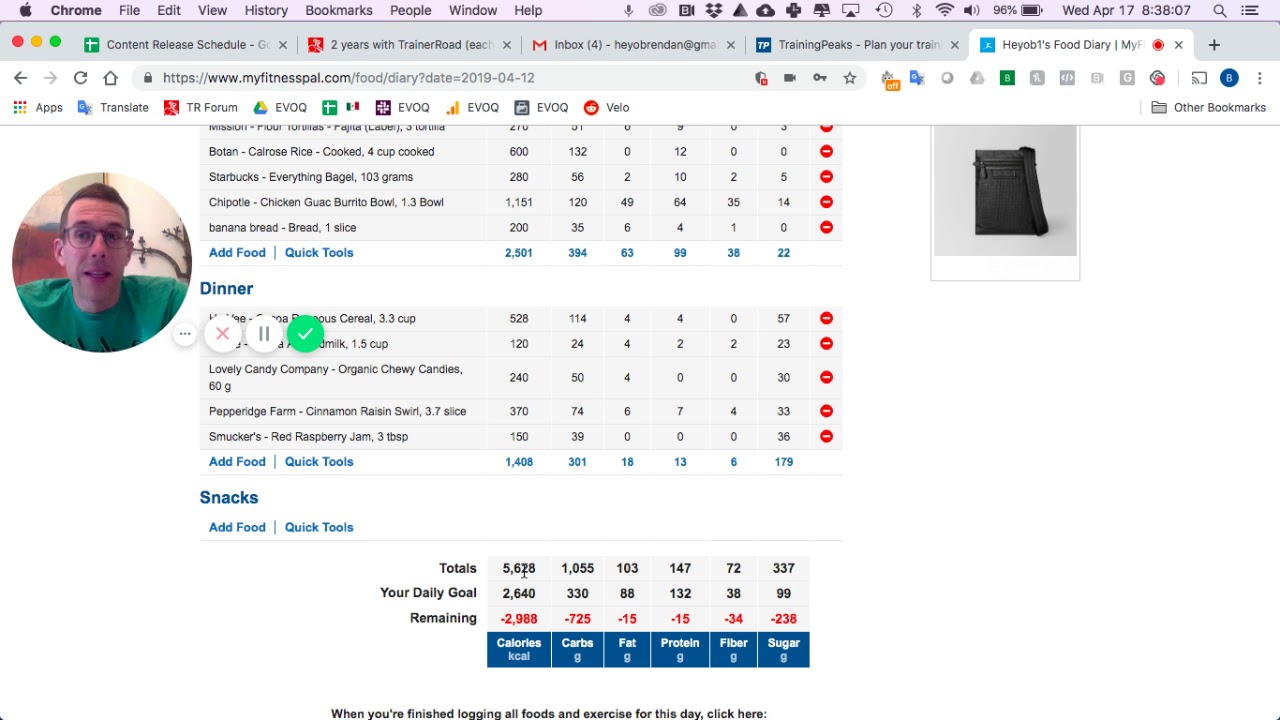Remove the Cocoa cereal 3.3 cup entry
Image resolution: width=1280 pixels, height=720 pixels.
point(826,318)
